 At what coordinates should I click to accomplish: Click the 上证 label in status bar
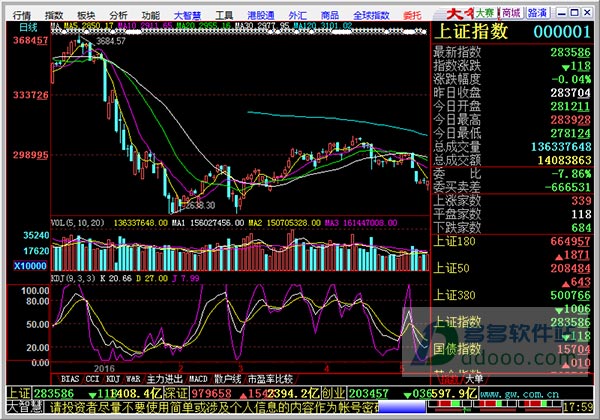click(19, 393)
